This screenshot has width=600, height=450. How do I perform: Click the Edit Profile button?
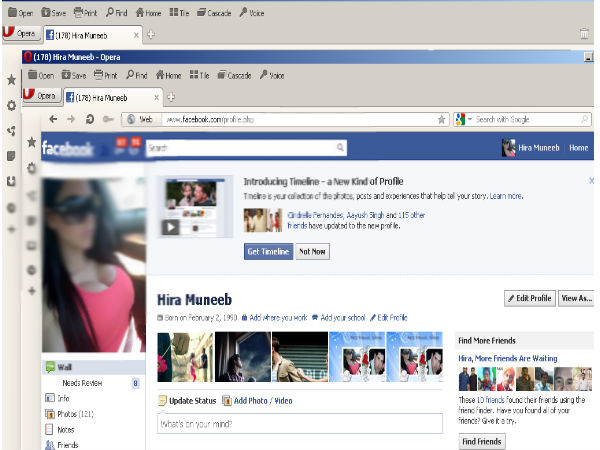(530, 298)
